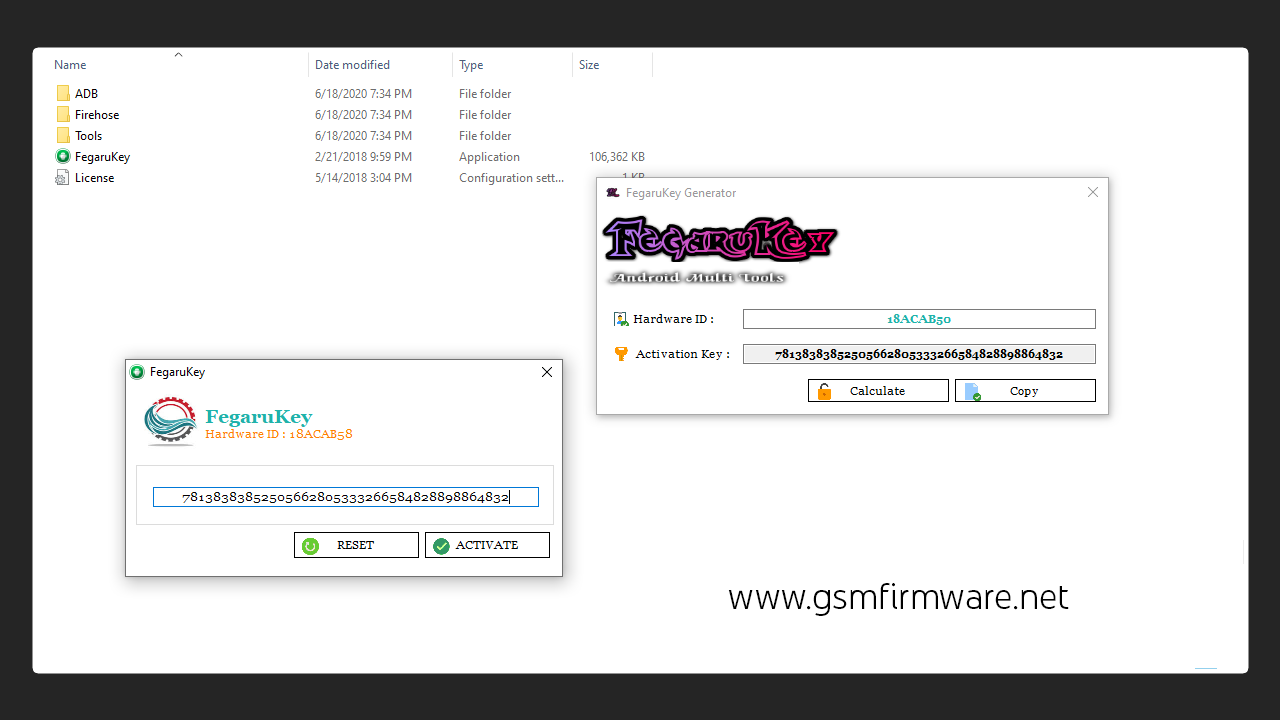Click the padlock icon on Calculate button
Viewport: 1280px width, 720px height.
(x=824, y=390)
